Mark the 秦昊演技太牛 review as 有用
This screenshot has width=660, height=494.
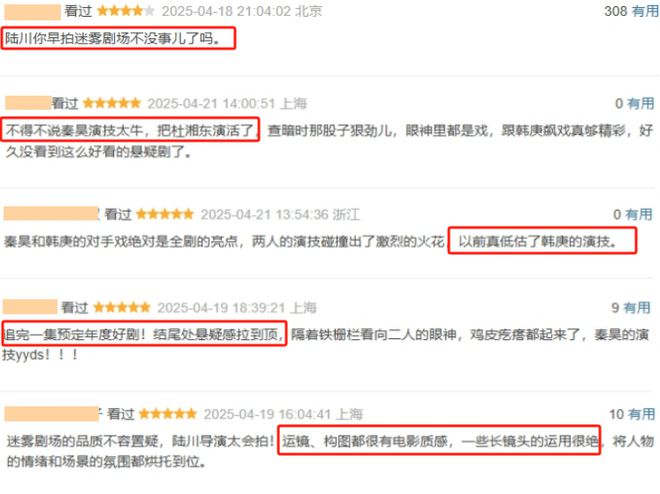pyautogui.click(x=635, y=104)
